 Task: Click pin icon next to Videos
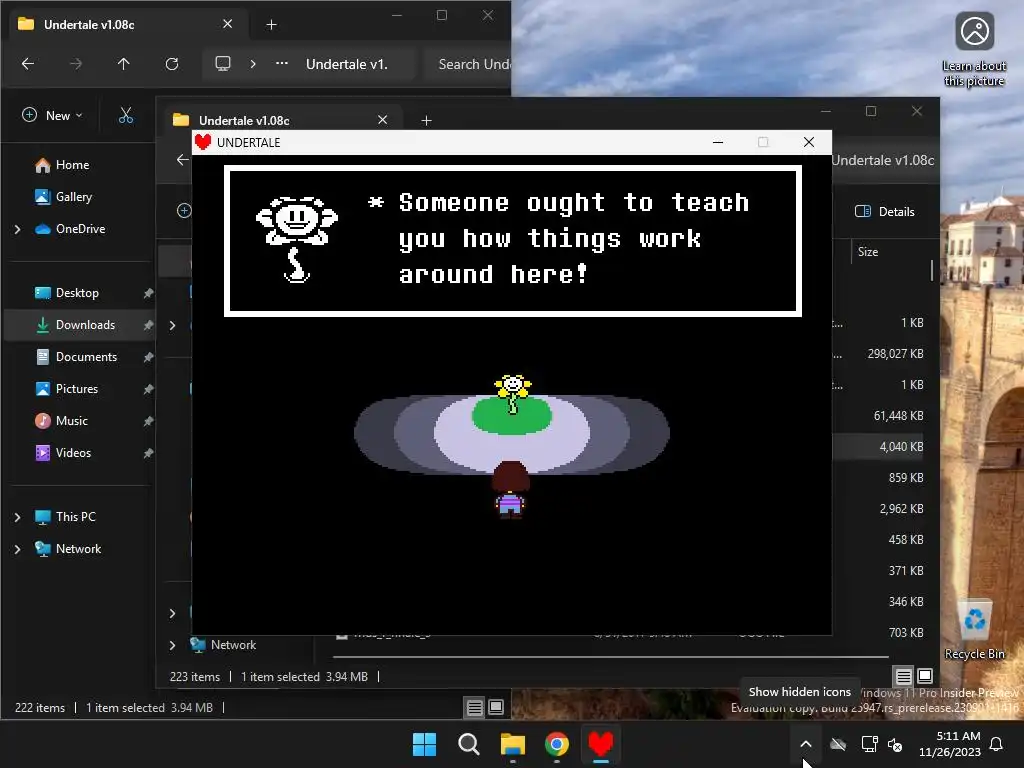tap(148, 453)
